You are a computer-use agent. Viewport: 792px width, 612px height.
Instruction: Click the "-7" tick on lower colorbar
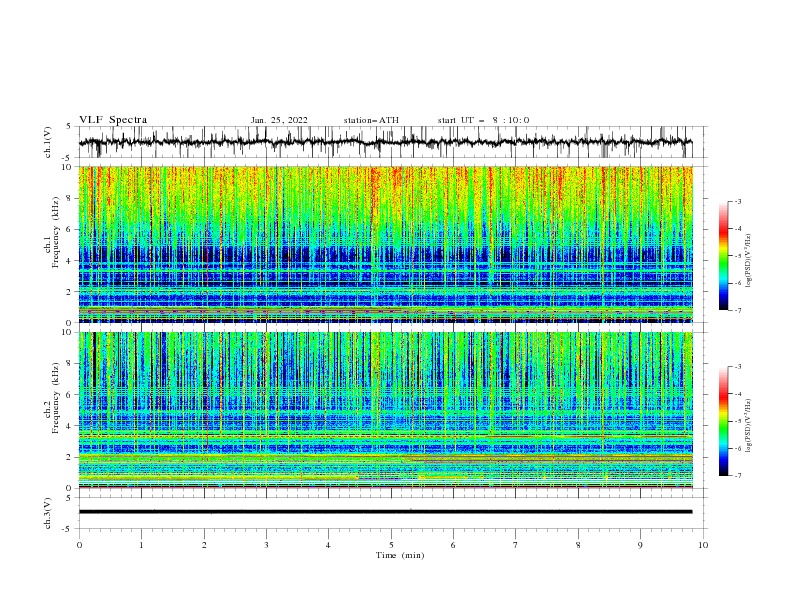coord(737,476)
